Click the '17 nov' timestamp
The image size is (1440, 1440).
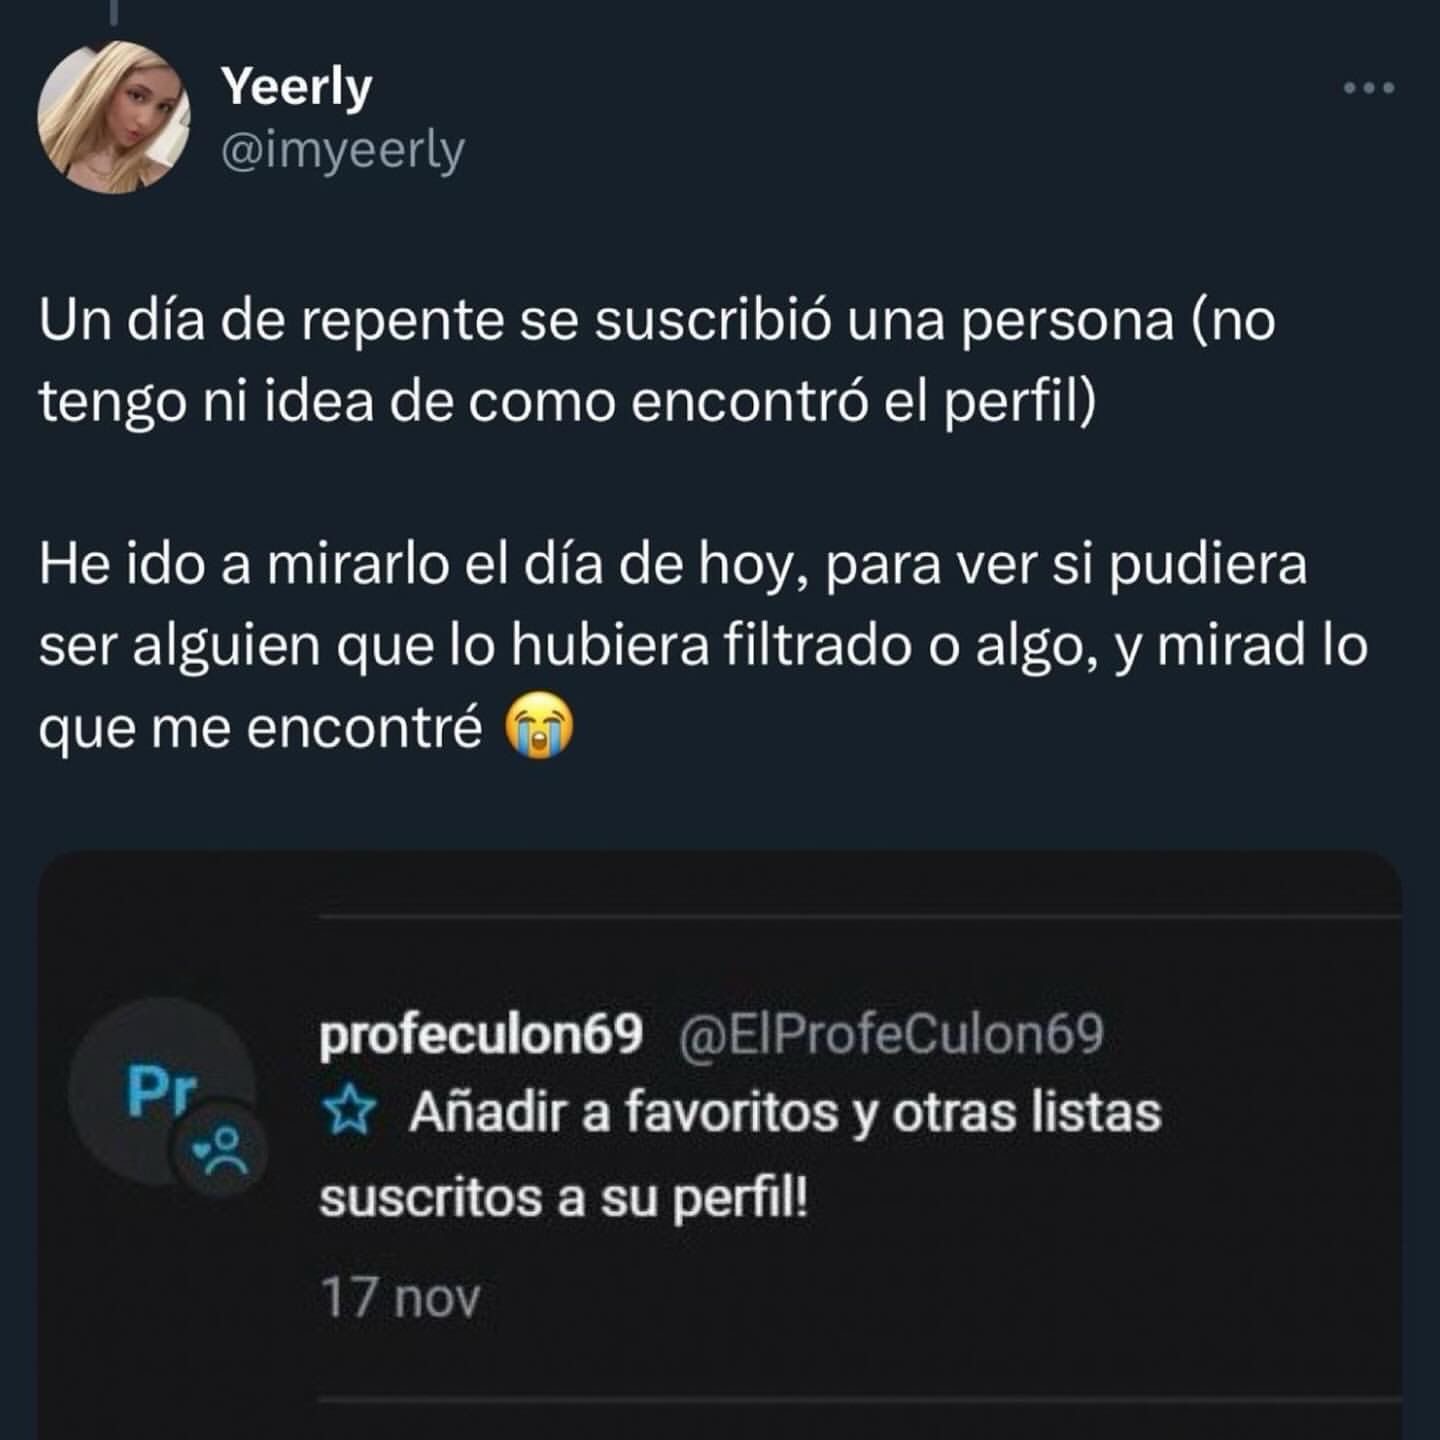coord(400,1298)
